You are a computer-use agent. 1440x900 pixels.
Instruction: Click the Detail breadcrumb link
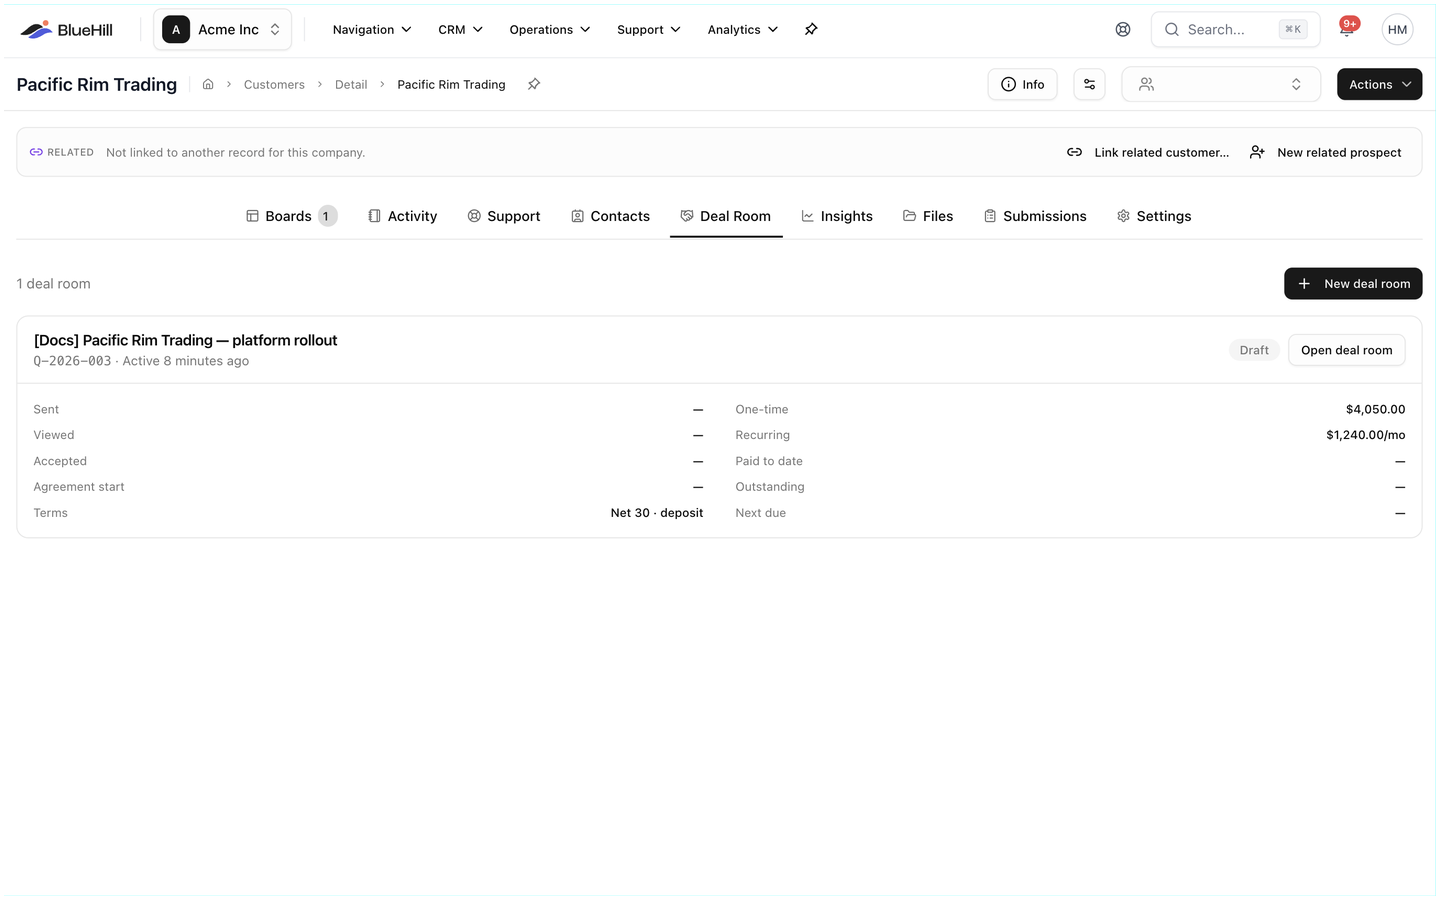[x=351, y=84]
